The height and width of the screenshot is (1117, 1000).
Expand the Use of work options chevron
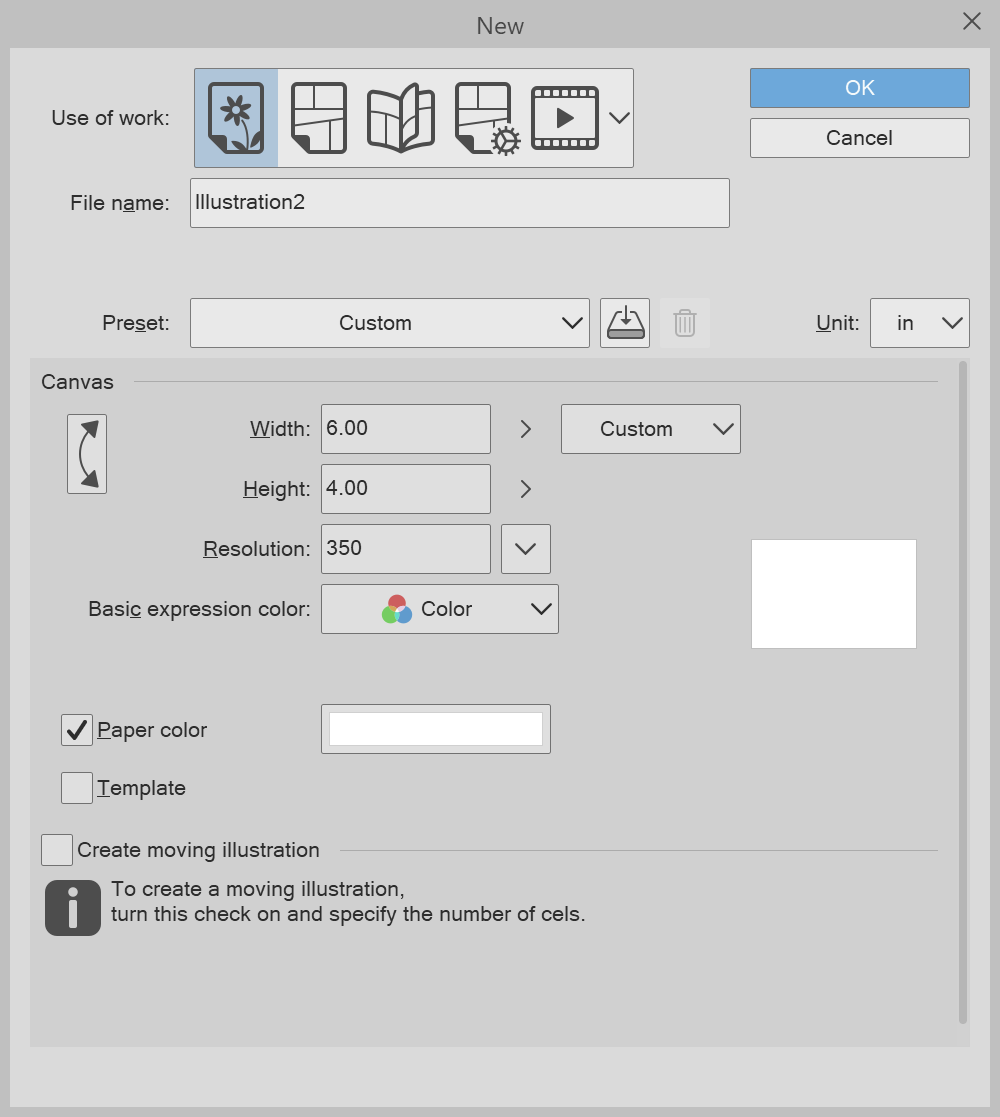coord(619,118)
